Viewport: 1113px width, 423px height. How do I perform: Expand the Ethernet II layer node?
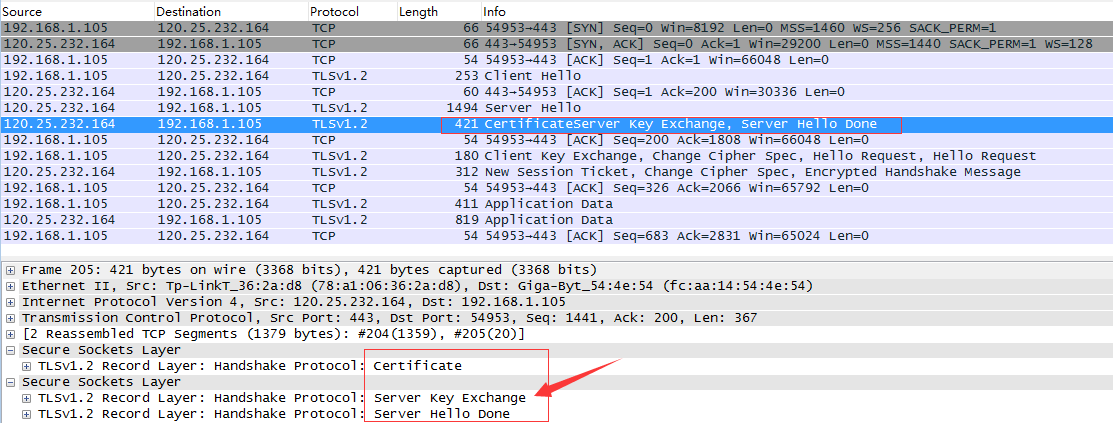[11, 286]
